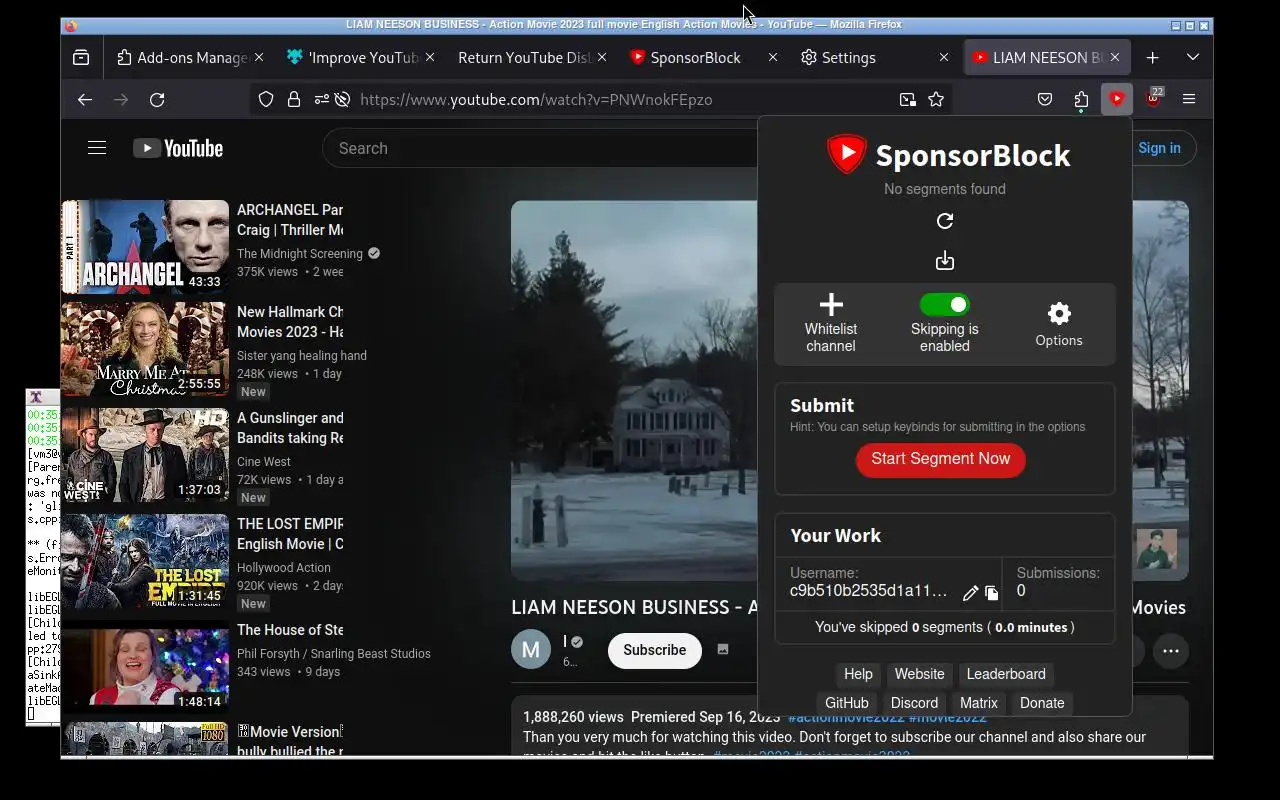1280x800 pixels.
Task: Click channel avatar M
Action: [531, 650]
